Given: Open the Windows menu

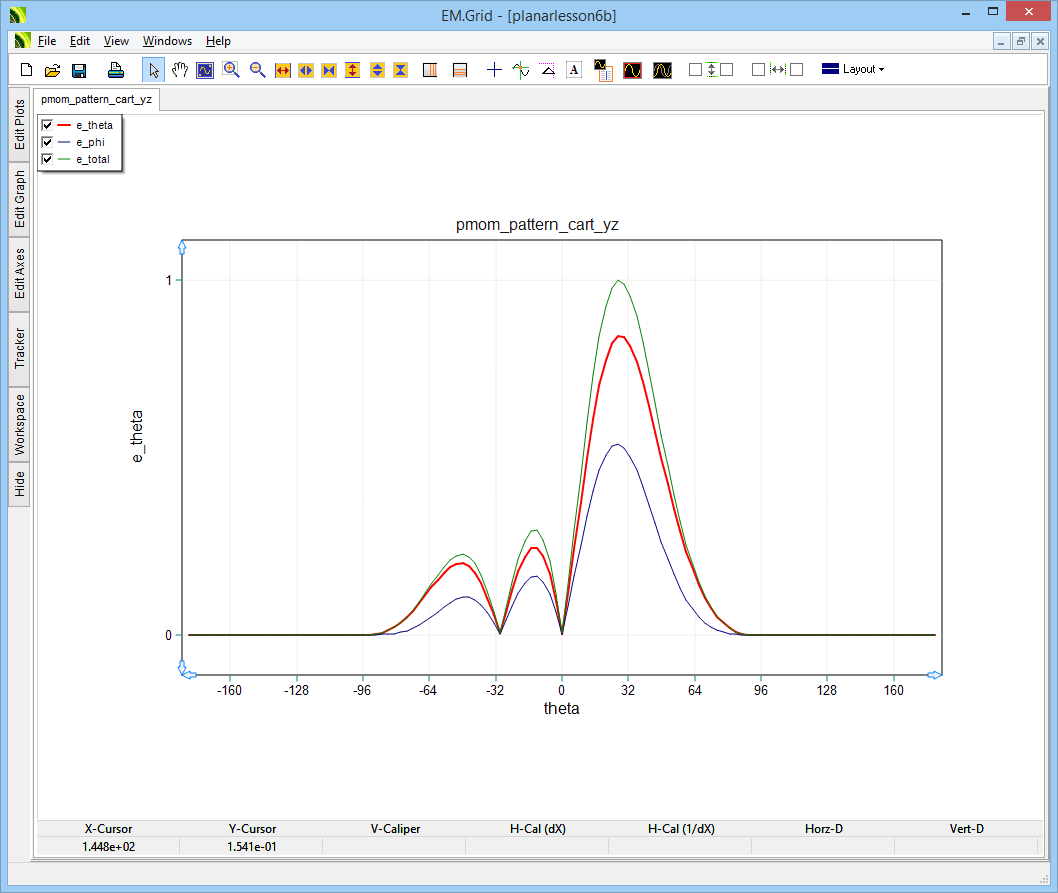Looking at the screenshot, I should pyautogui.click(x=167, y=41).
